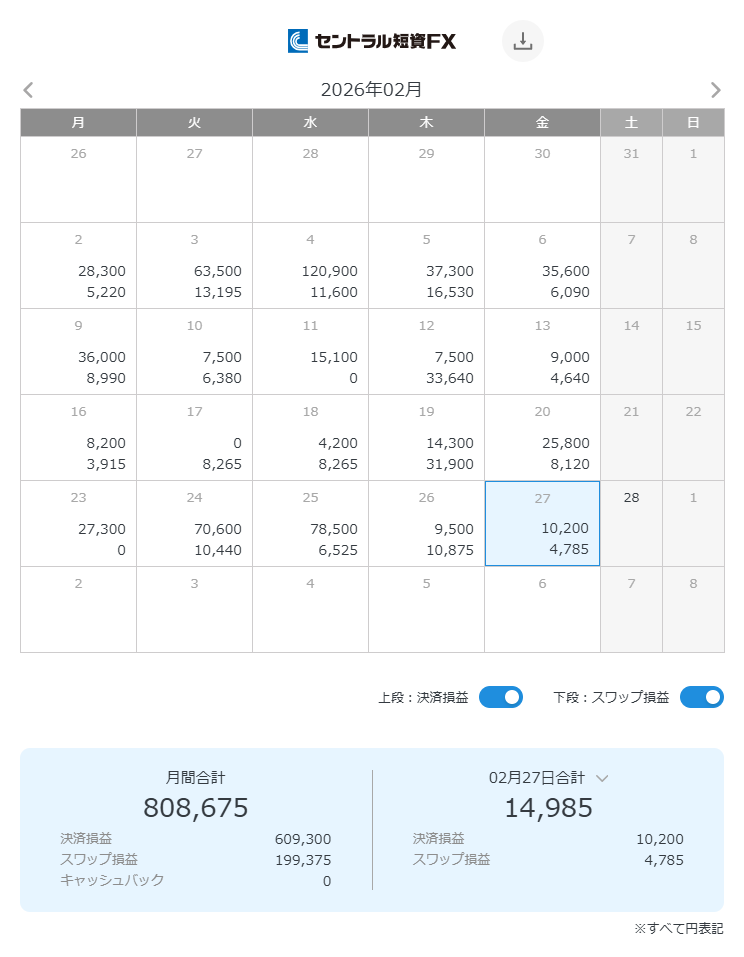Select February 2 calendar cell

click(x=78, y=266)
